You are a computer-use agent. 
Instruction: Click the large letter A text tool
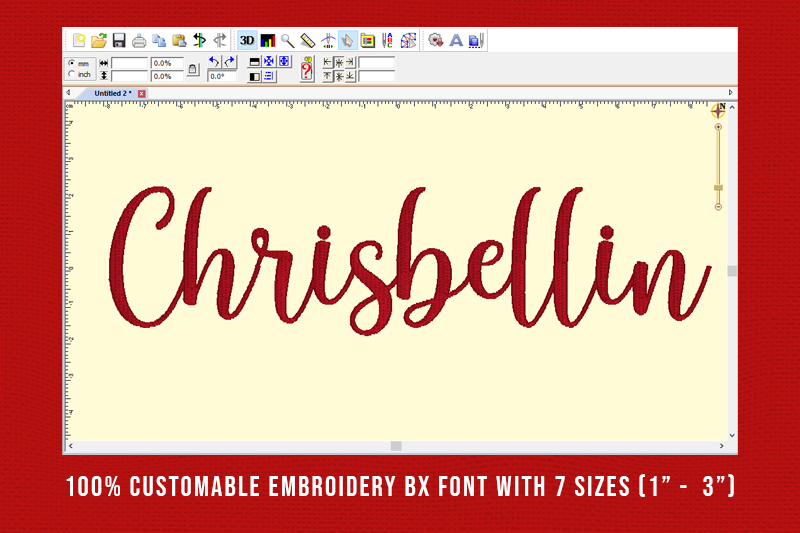click(x=456, y=40)
